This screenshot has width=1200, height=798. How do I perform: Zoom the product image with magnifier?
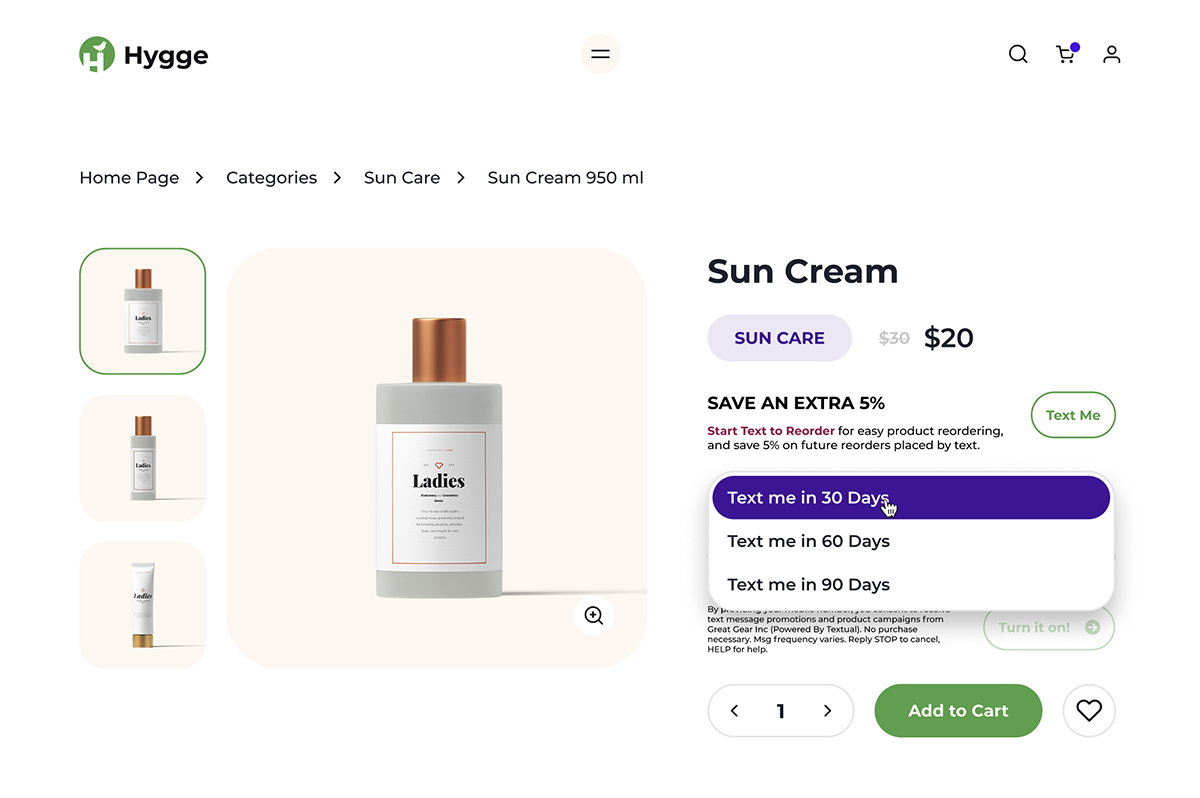(594, 616)
